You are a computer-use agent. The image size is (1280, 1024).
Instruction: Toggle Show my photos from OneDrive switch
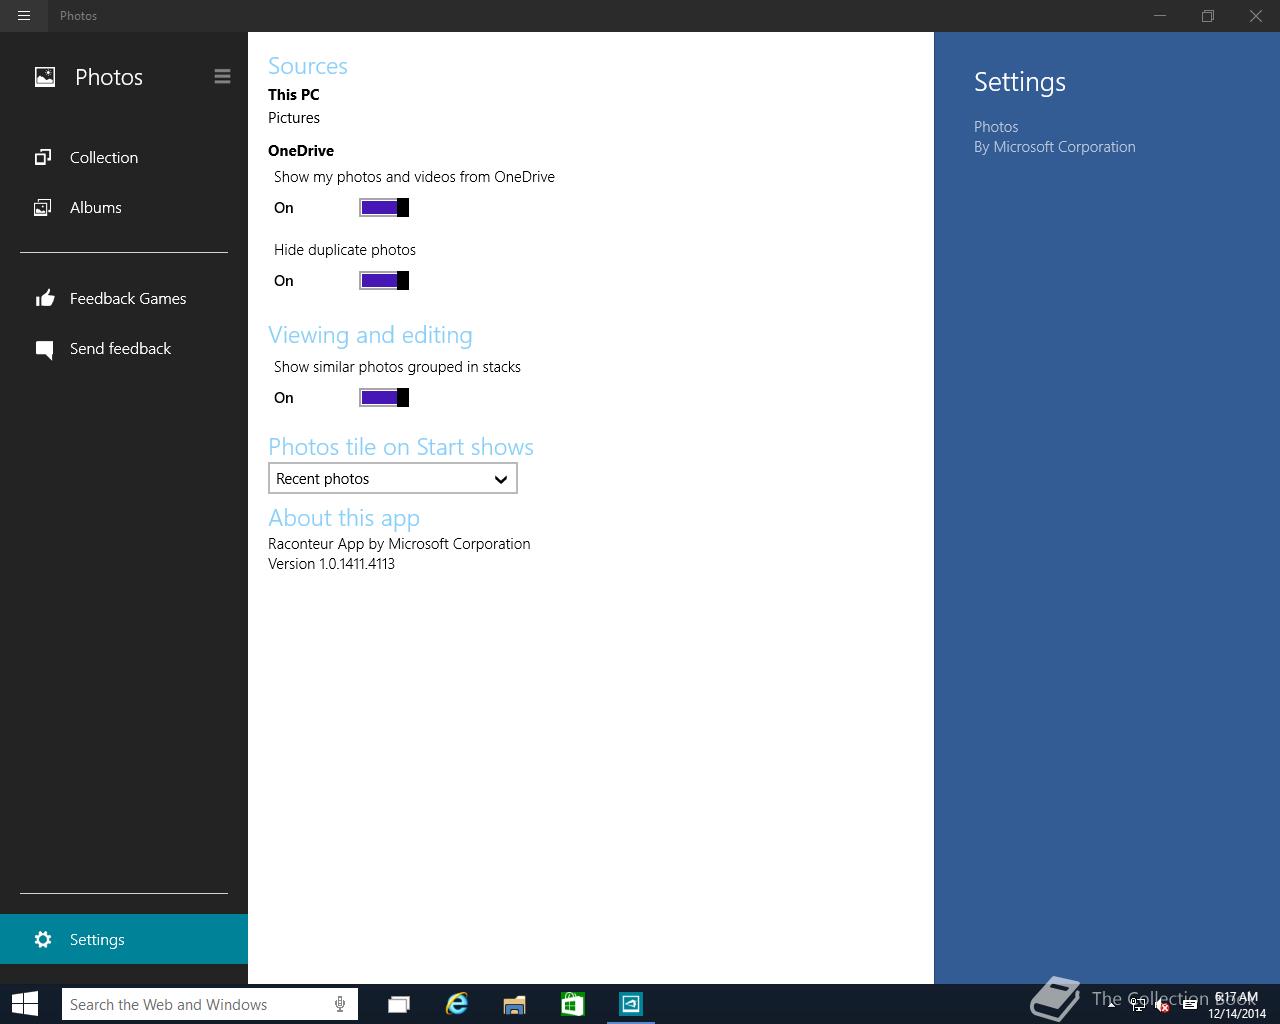(384, 207)
